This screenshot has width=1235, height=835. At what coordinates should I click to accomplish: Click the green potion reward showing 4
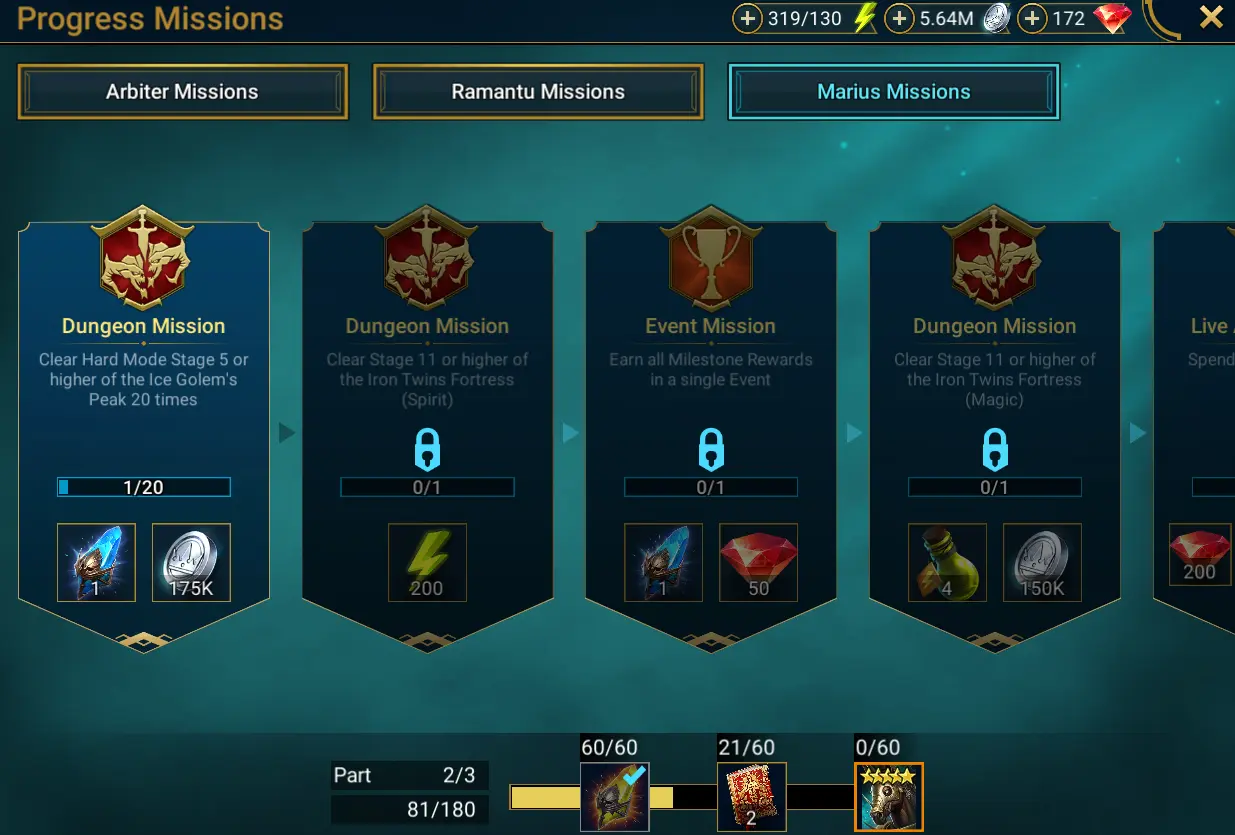947,562
